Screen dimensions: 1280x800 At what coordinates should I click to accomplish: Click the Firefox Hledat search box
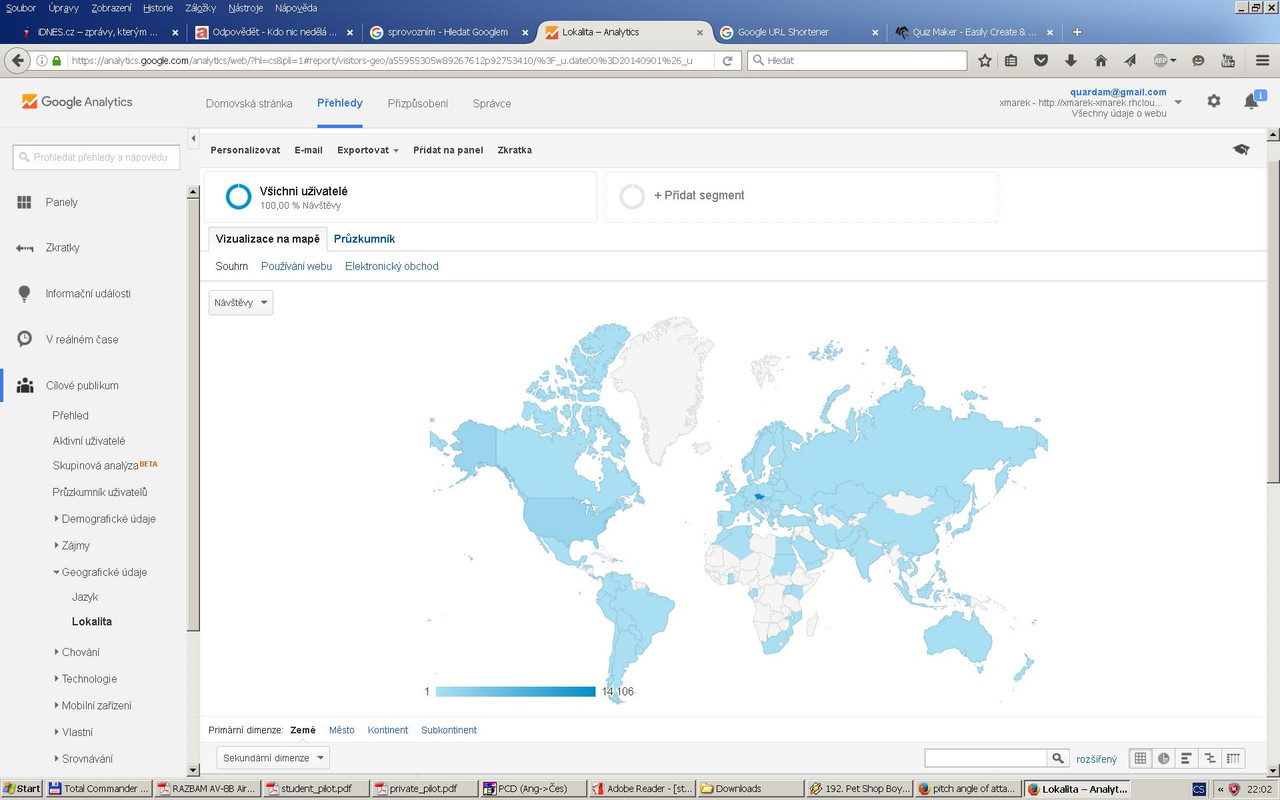(x=857, y=60)
